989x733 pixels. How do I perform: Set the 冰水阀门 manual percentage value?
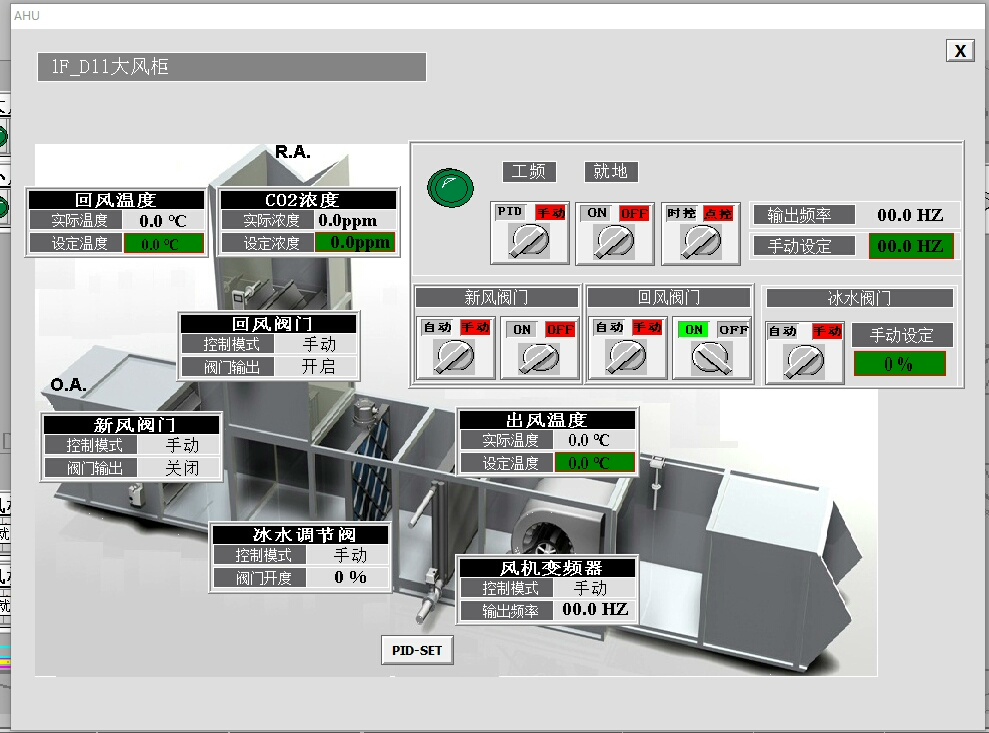(x=898, y=364)
